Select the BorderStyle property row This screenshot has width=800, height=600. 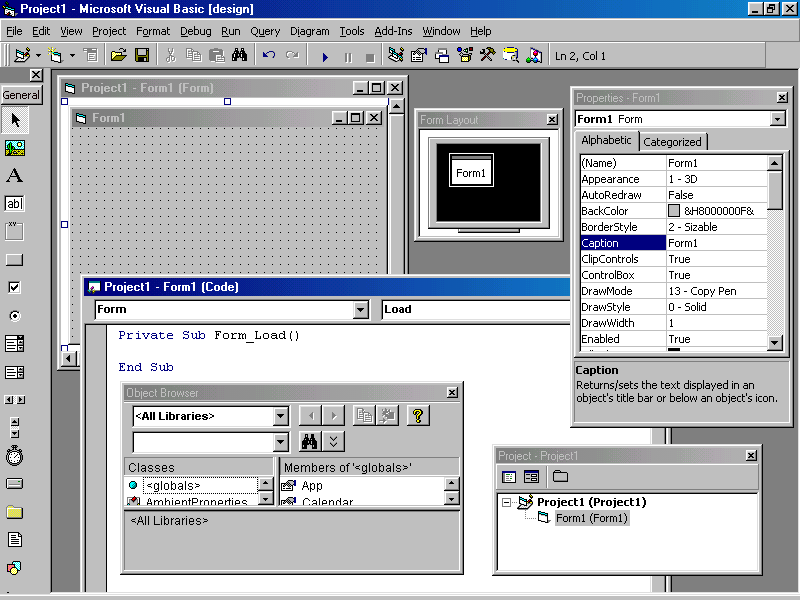673,227
